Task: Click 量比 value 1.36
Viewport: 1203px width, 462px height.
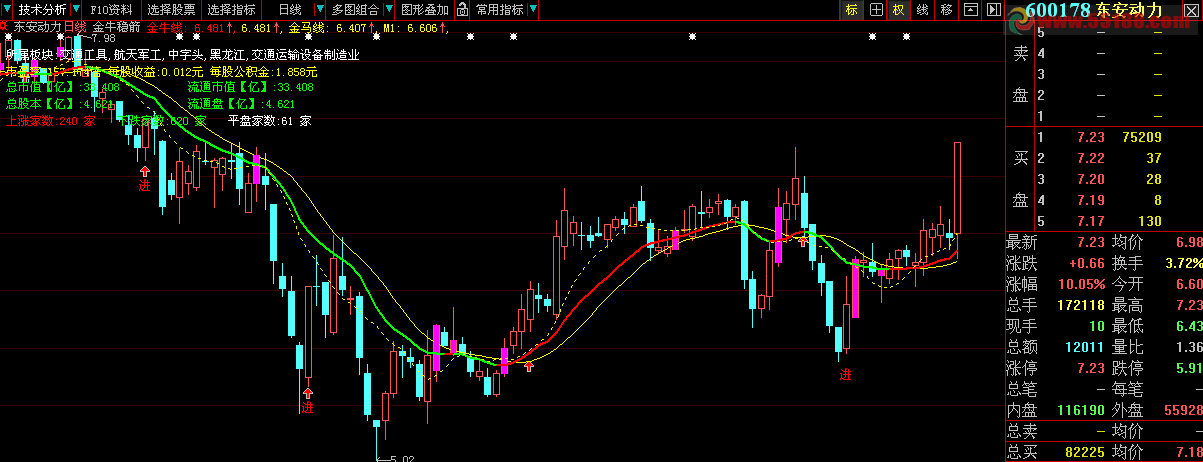Action: pos(1188,347)
